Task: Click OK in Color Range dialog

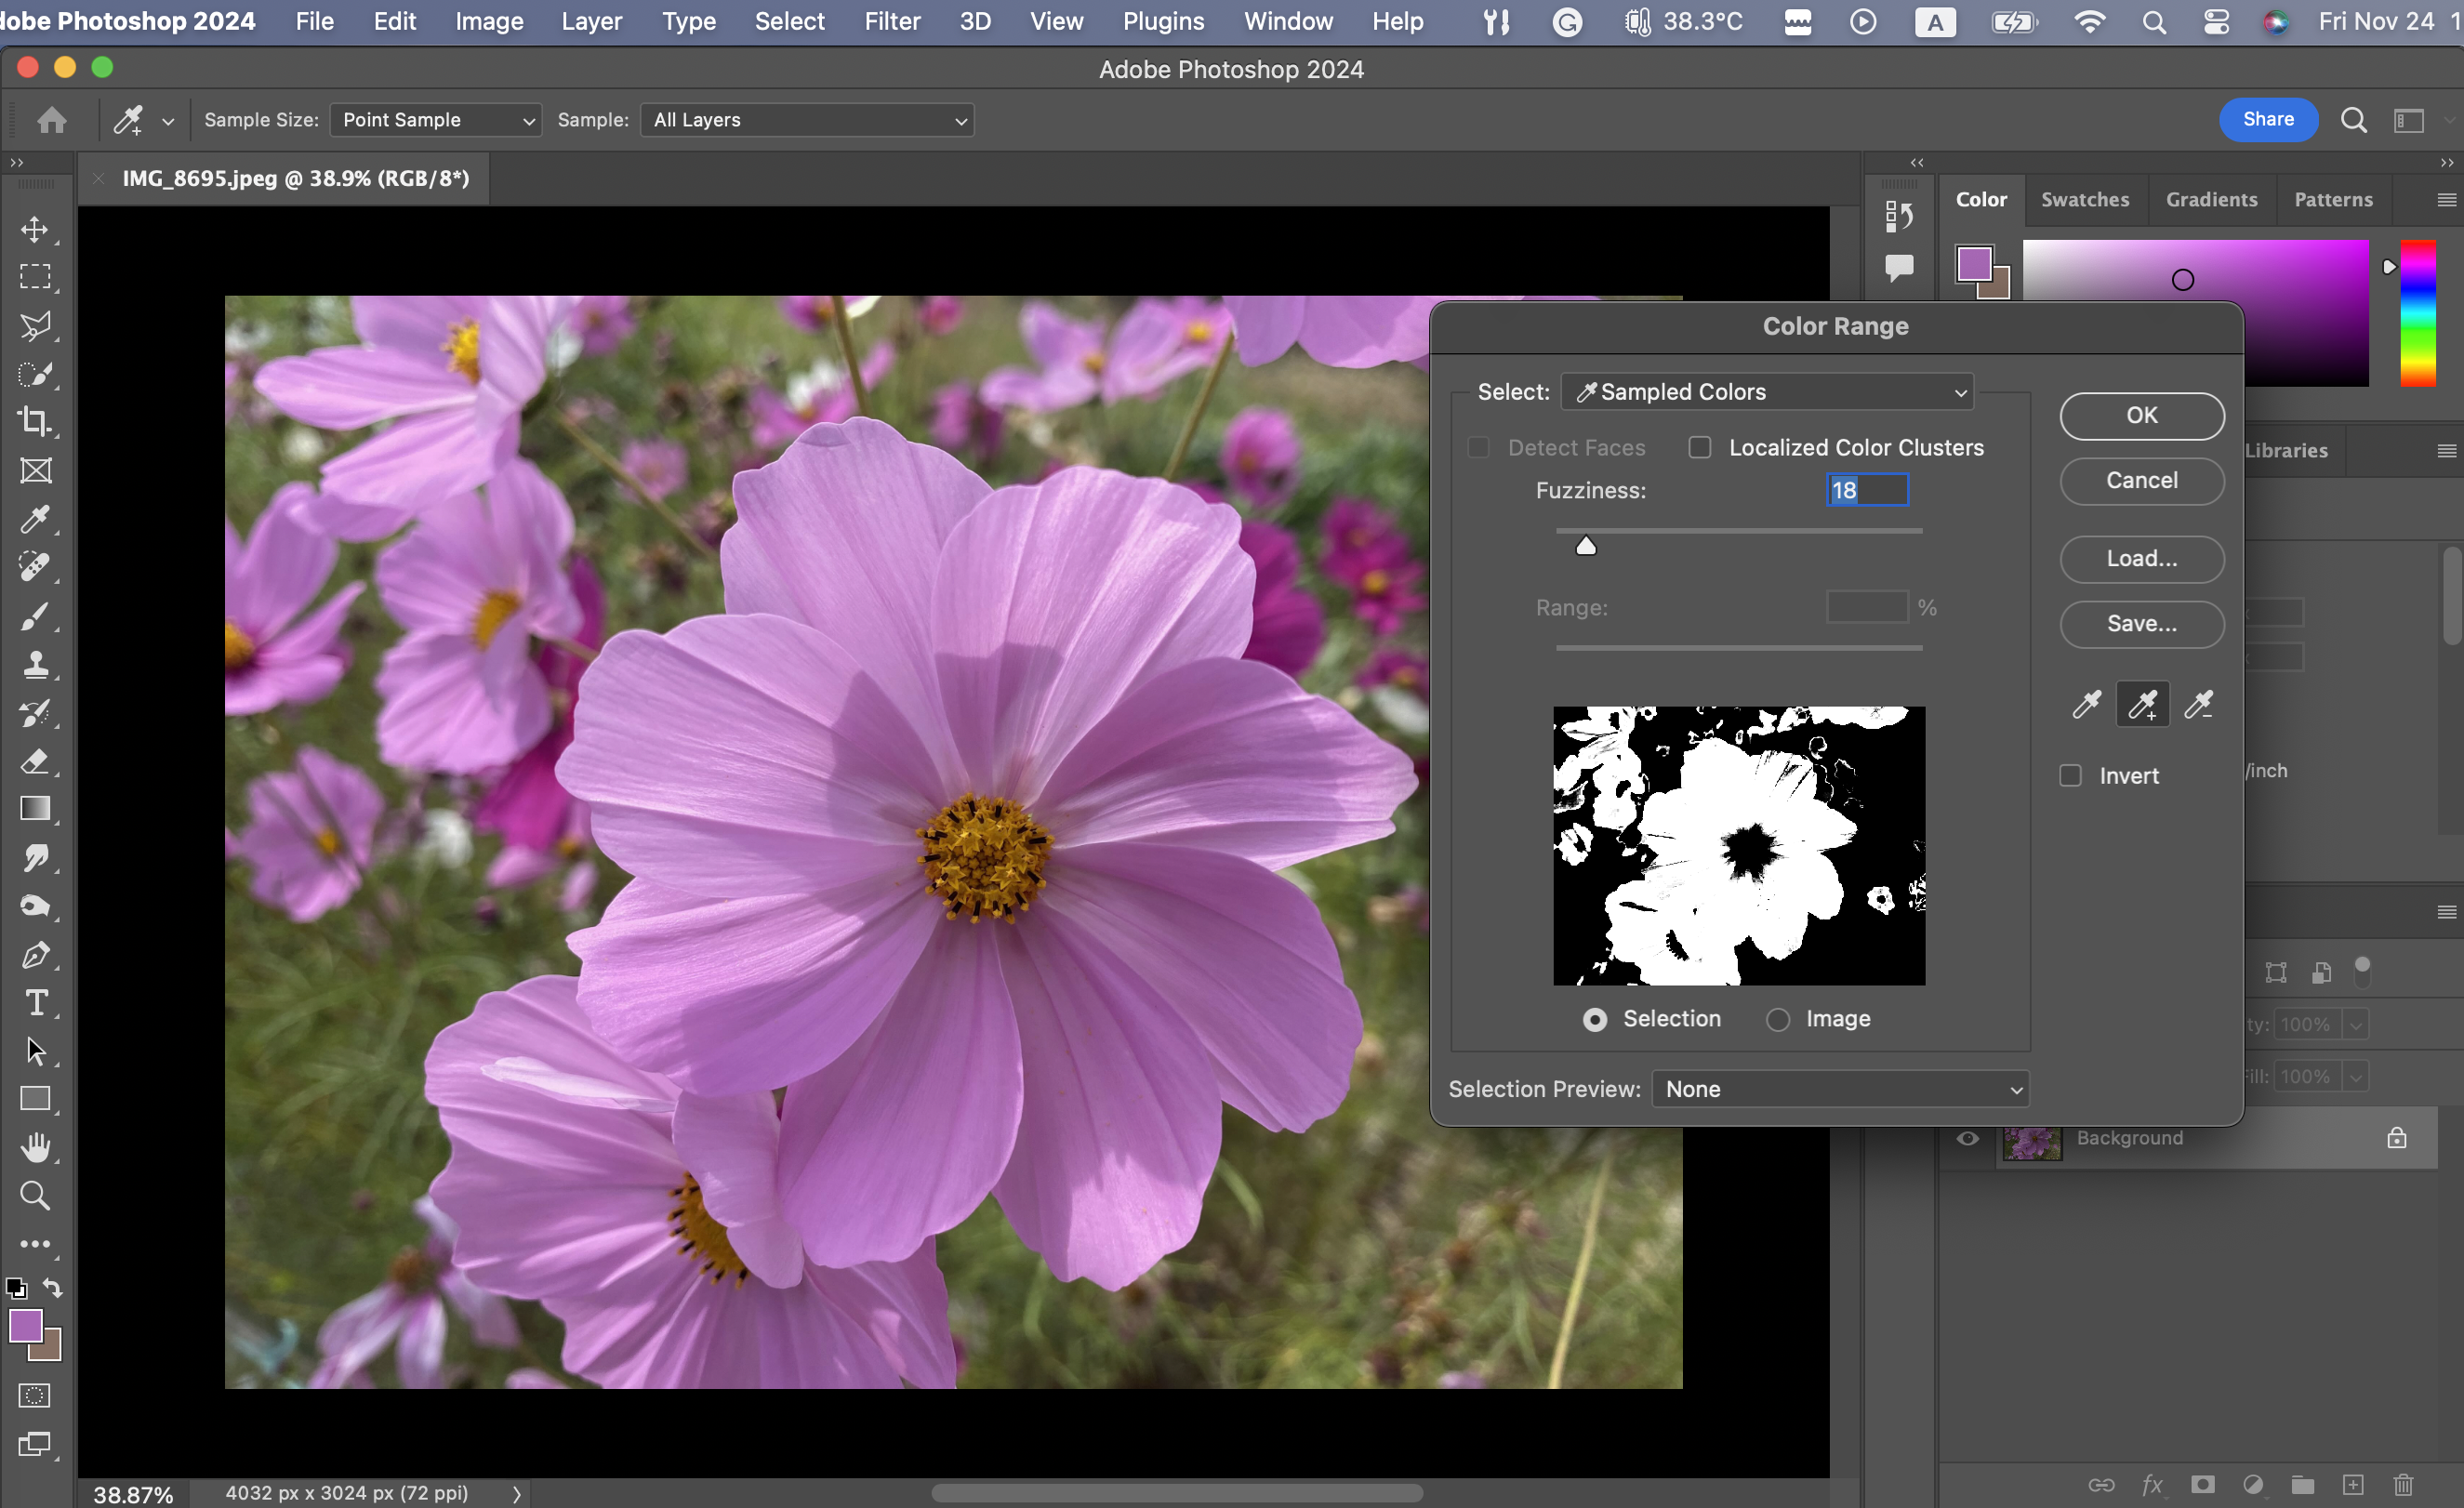Action: [x=2142, y=415]
